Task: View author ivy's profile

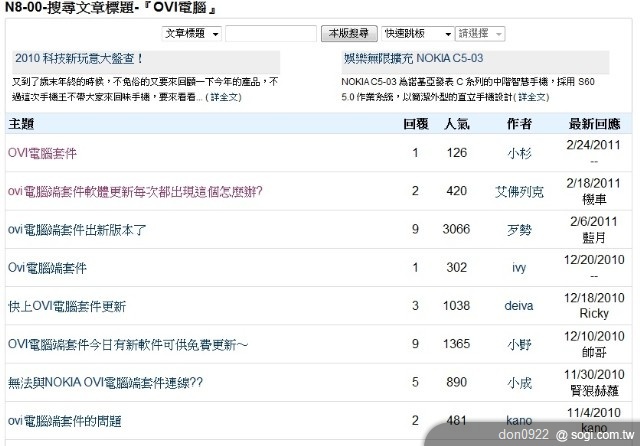Action: [x=519, y=268]
